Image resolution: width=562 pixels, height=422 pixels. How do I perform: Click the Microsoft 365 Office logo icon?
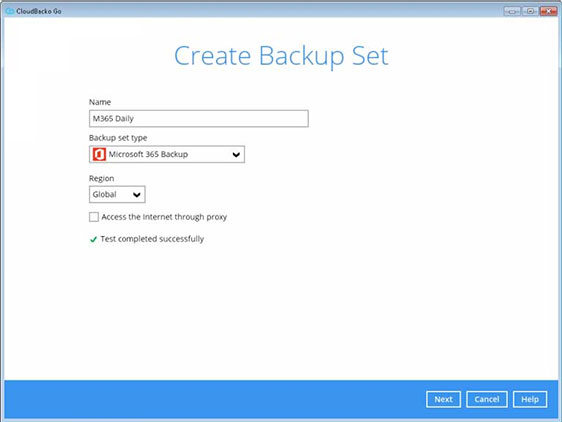click(x=99, y=155)
